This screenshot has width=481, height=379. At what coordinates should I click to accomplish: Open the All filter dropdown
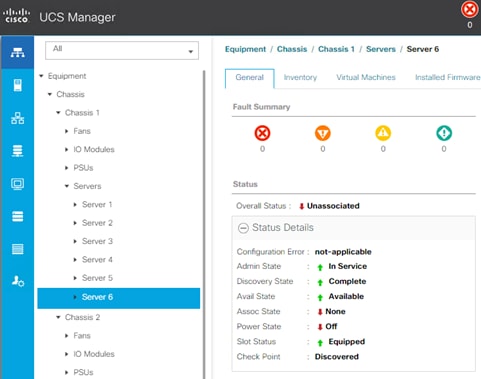122,51
